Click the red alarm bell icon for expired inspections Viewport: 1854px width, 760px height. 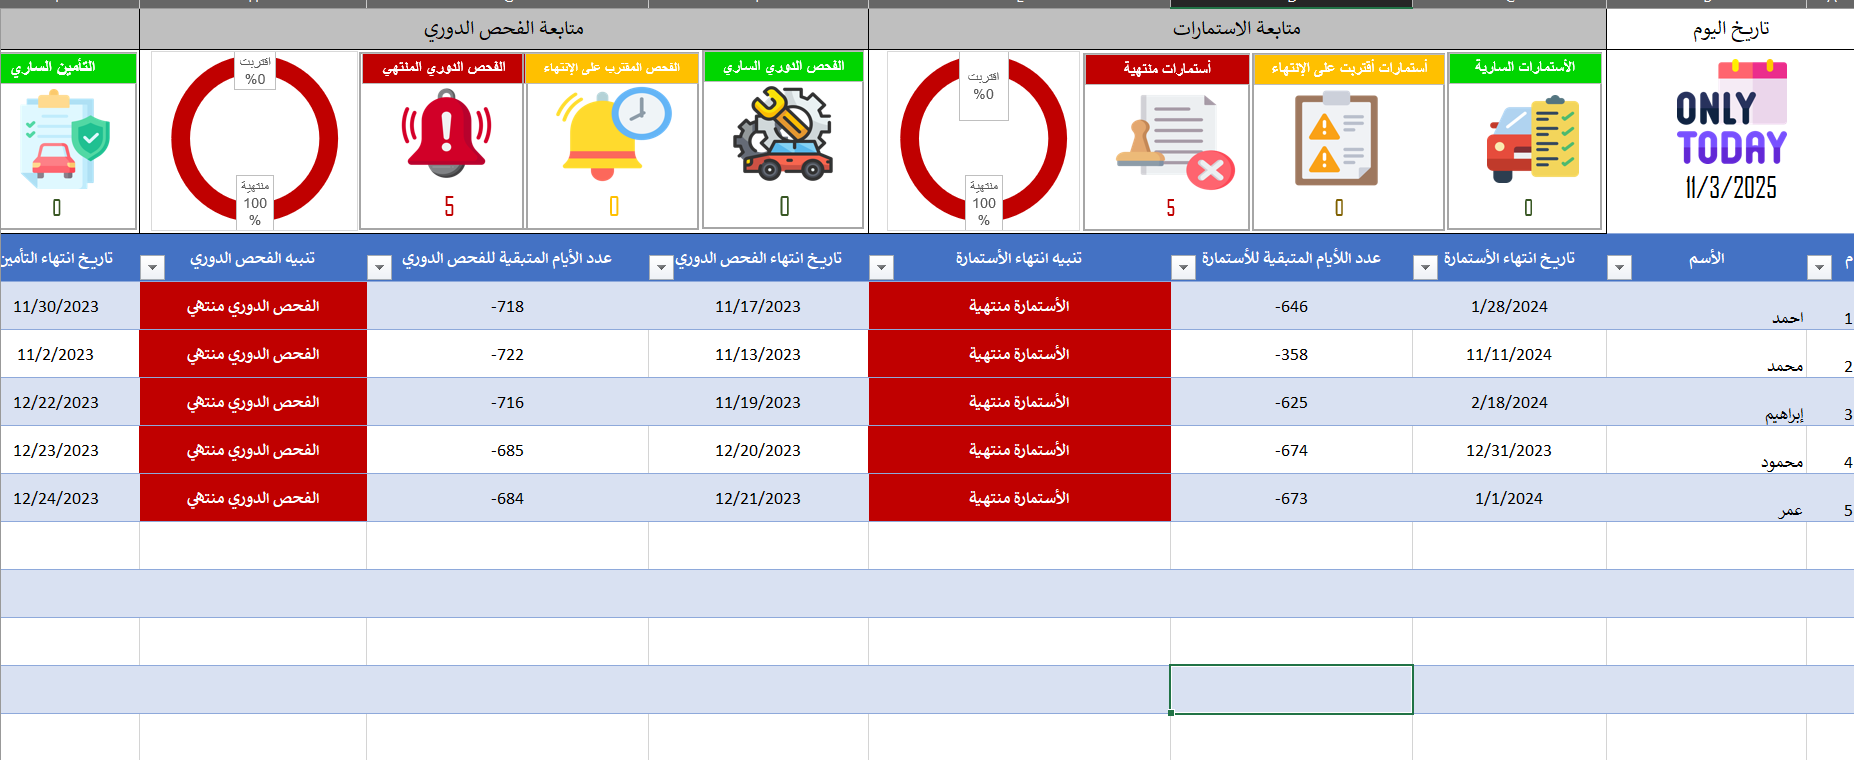tap(446, 133)
